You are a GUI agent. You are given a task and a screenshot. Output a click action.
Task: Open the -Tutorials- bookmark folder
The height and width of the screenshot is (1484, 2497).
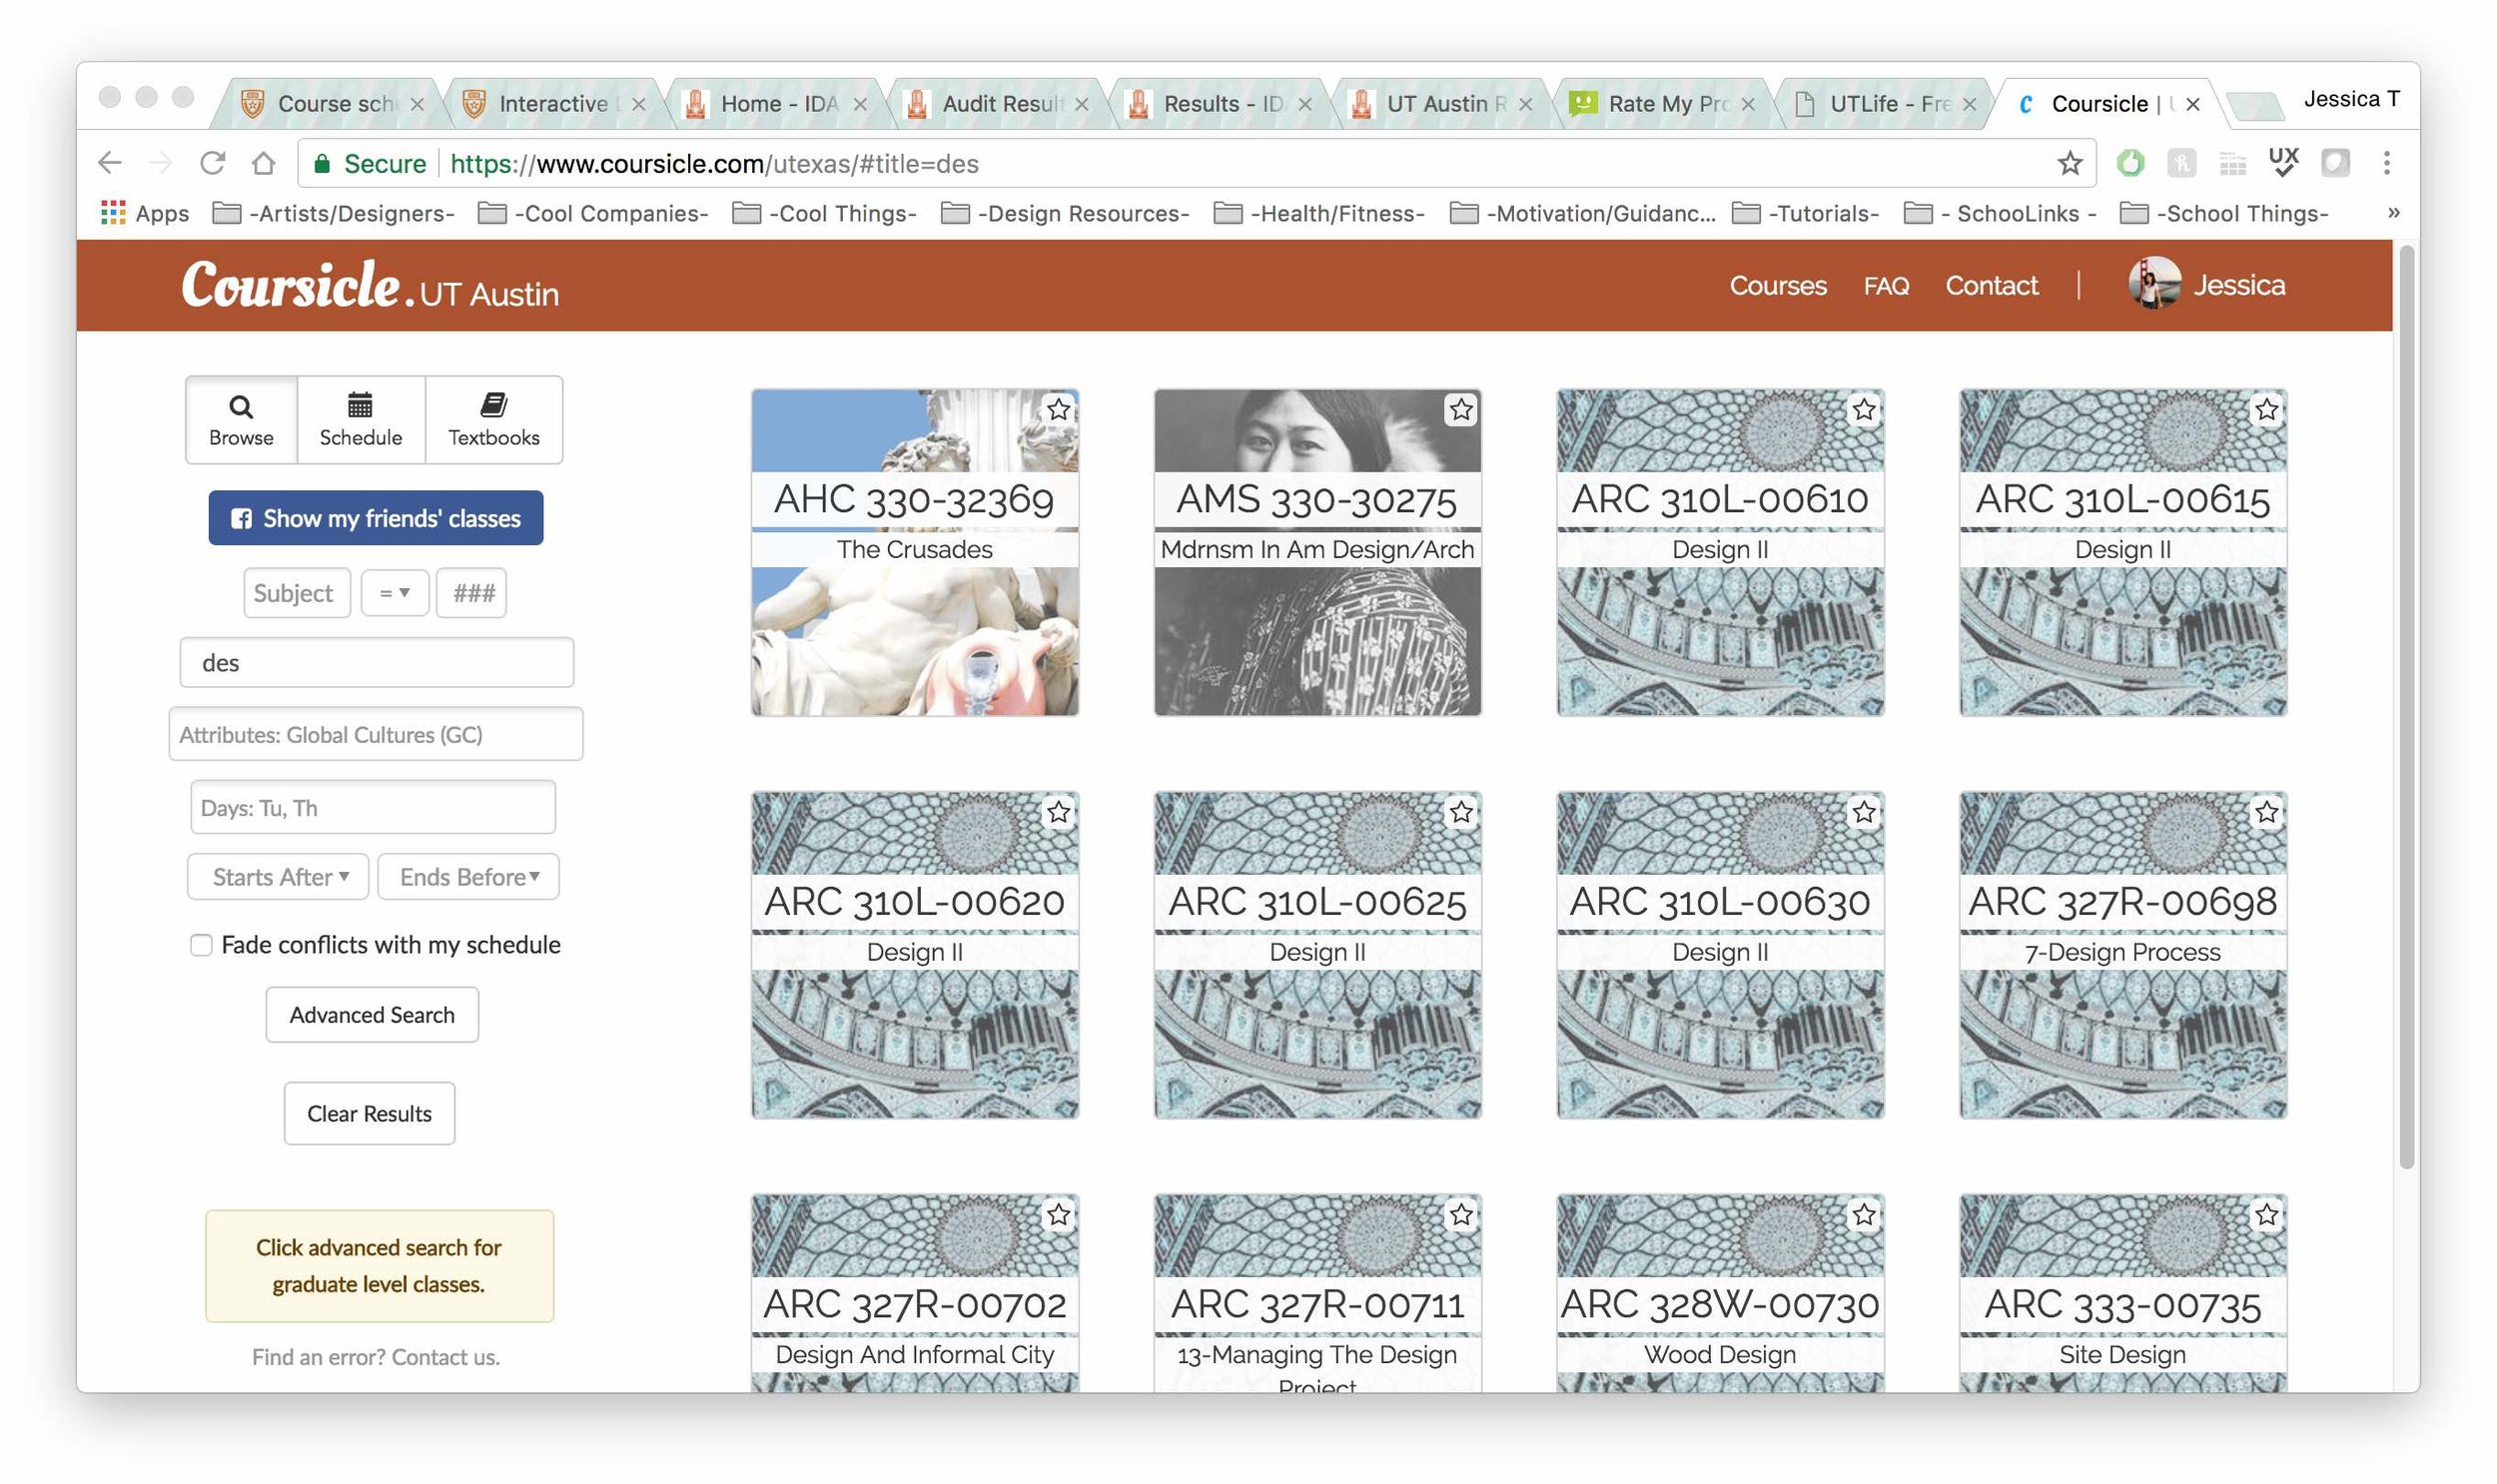coord(1806,213)
